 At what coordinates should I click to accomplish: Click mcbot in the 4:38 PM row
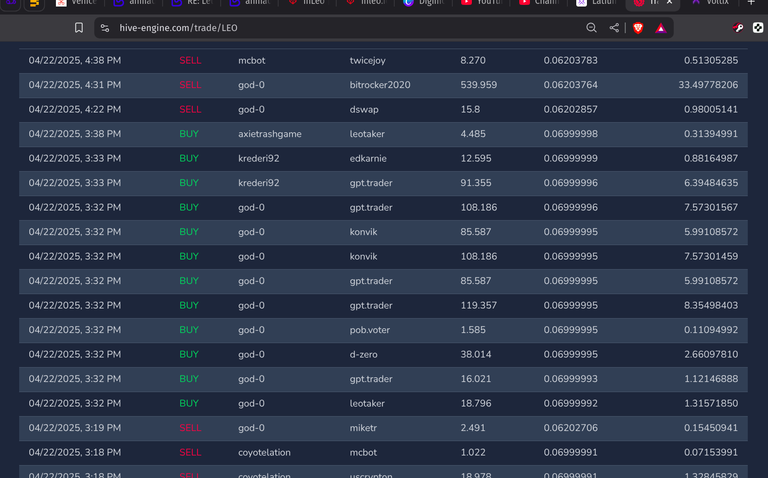(252, 61)
